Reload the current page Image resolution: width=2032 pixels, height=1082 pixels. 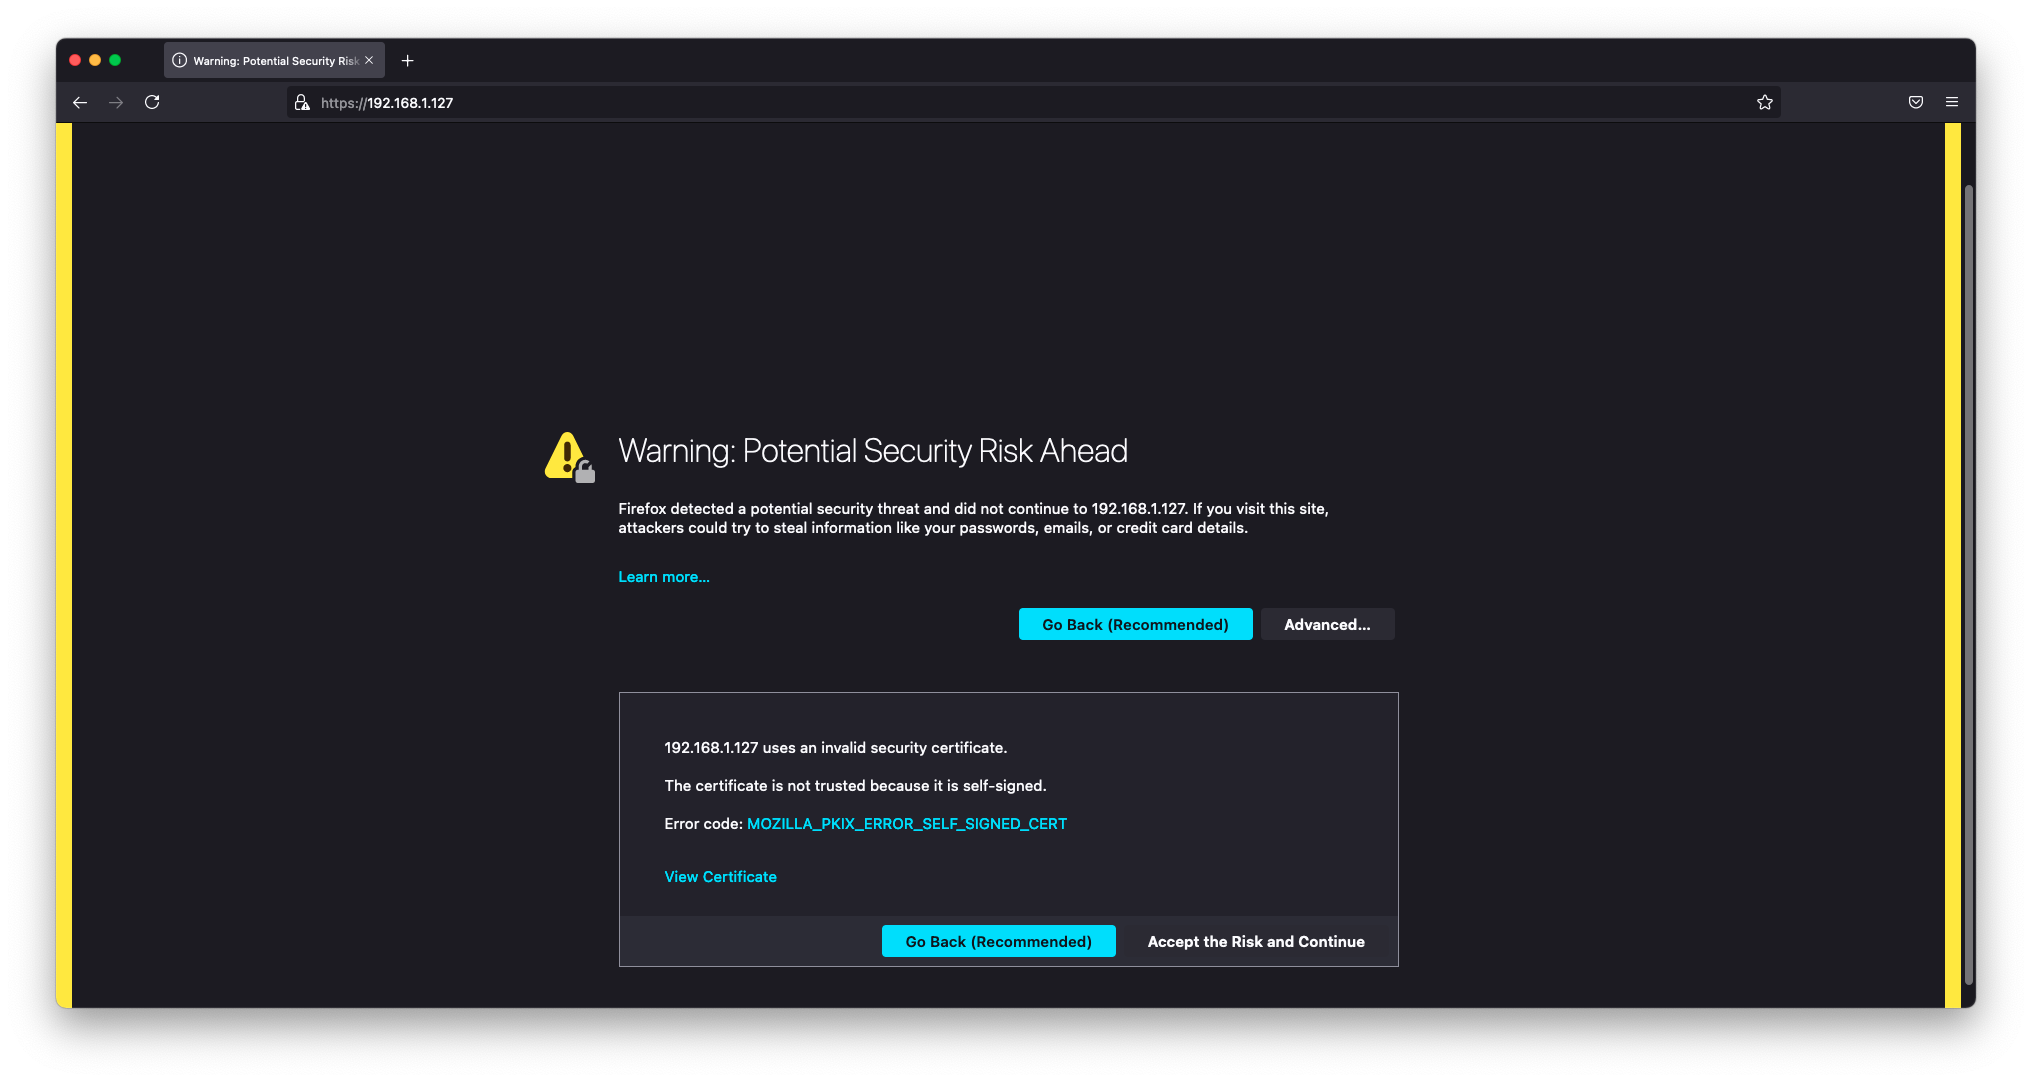coord(152,102)
